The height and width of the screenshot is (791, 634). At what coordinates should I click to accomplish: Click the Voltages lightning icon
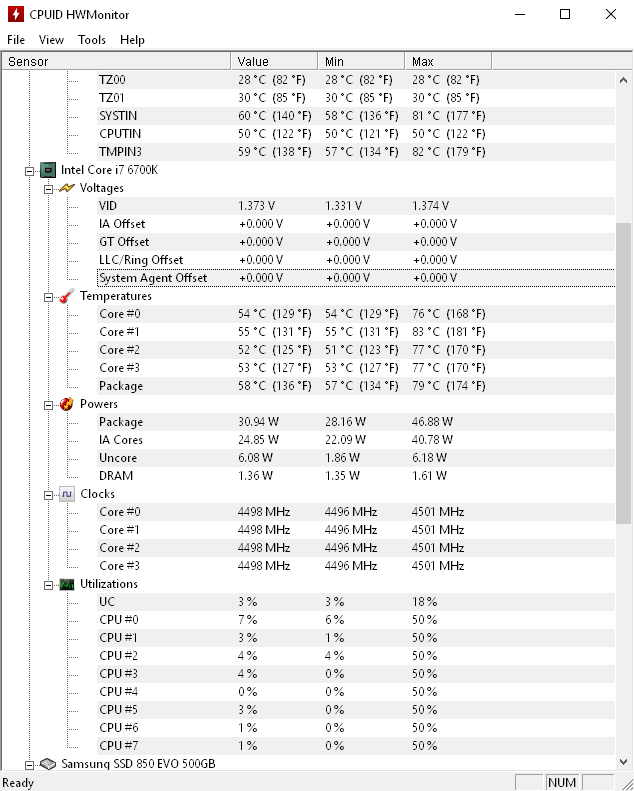(x=67, y=188)
